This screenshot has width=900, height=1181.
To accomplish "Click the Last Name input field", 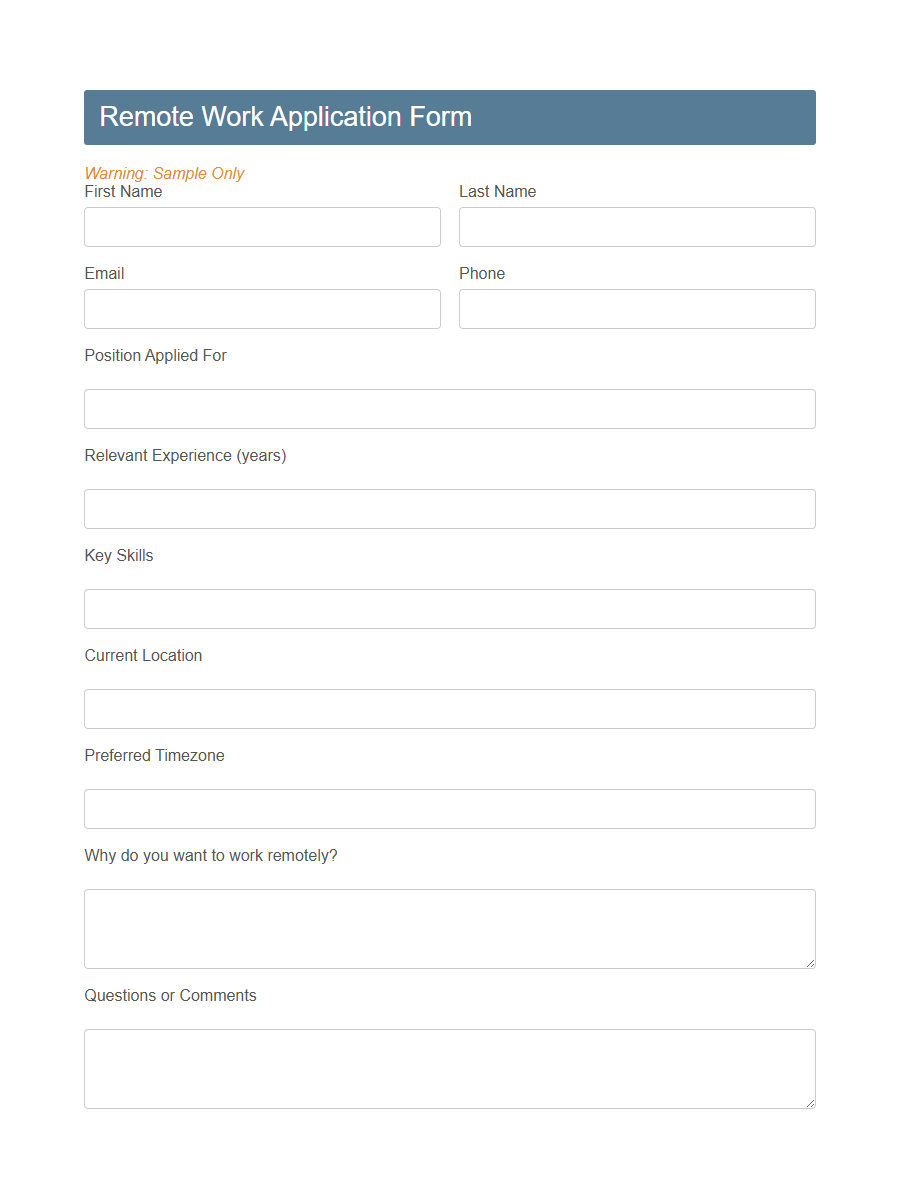I will [x=637, y=227].
